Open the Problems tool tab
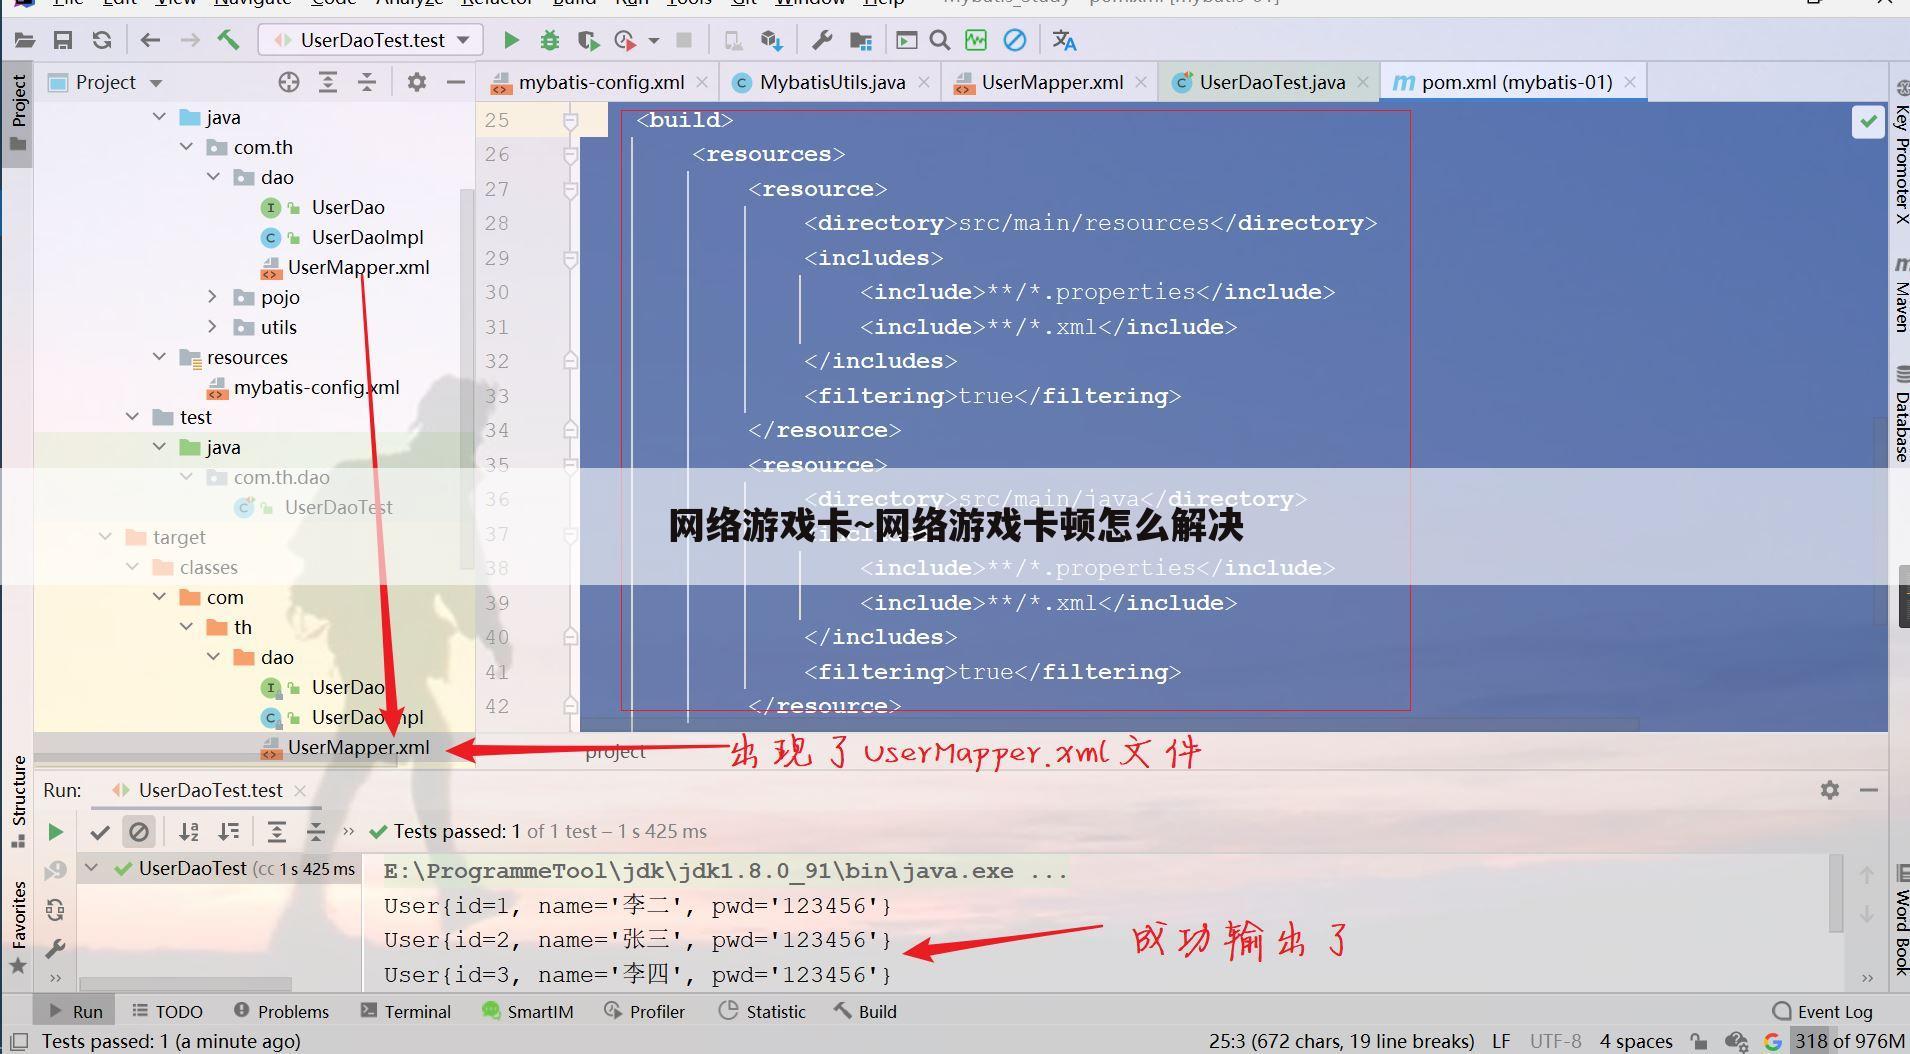Viewport: 1910px width, 1054px height. 281,1011
